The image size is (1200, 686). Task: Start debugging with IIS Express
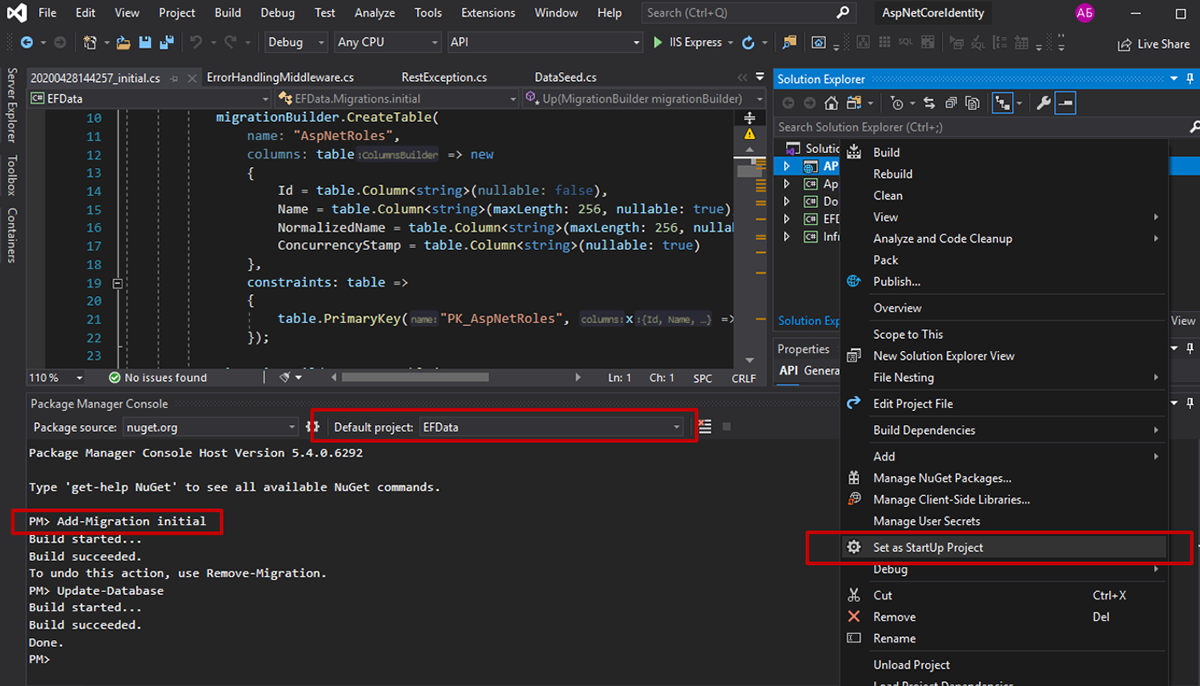687,43
